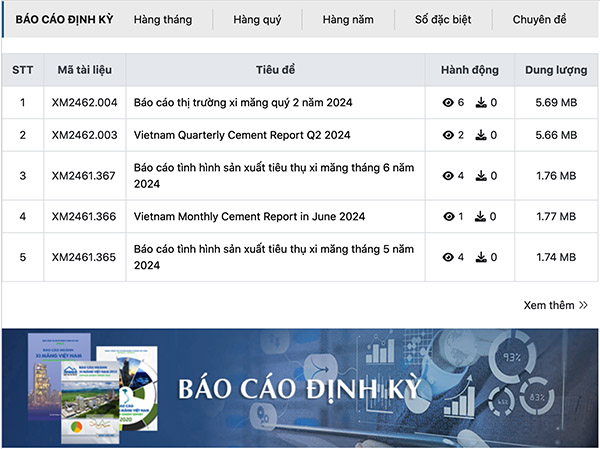Click the eye view icon for XM2461.367
Image resolution: width=600 pixels, height=449 pixels.
448,176
